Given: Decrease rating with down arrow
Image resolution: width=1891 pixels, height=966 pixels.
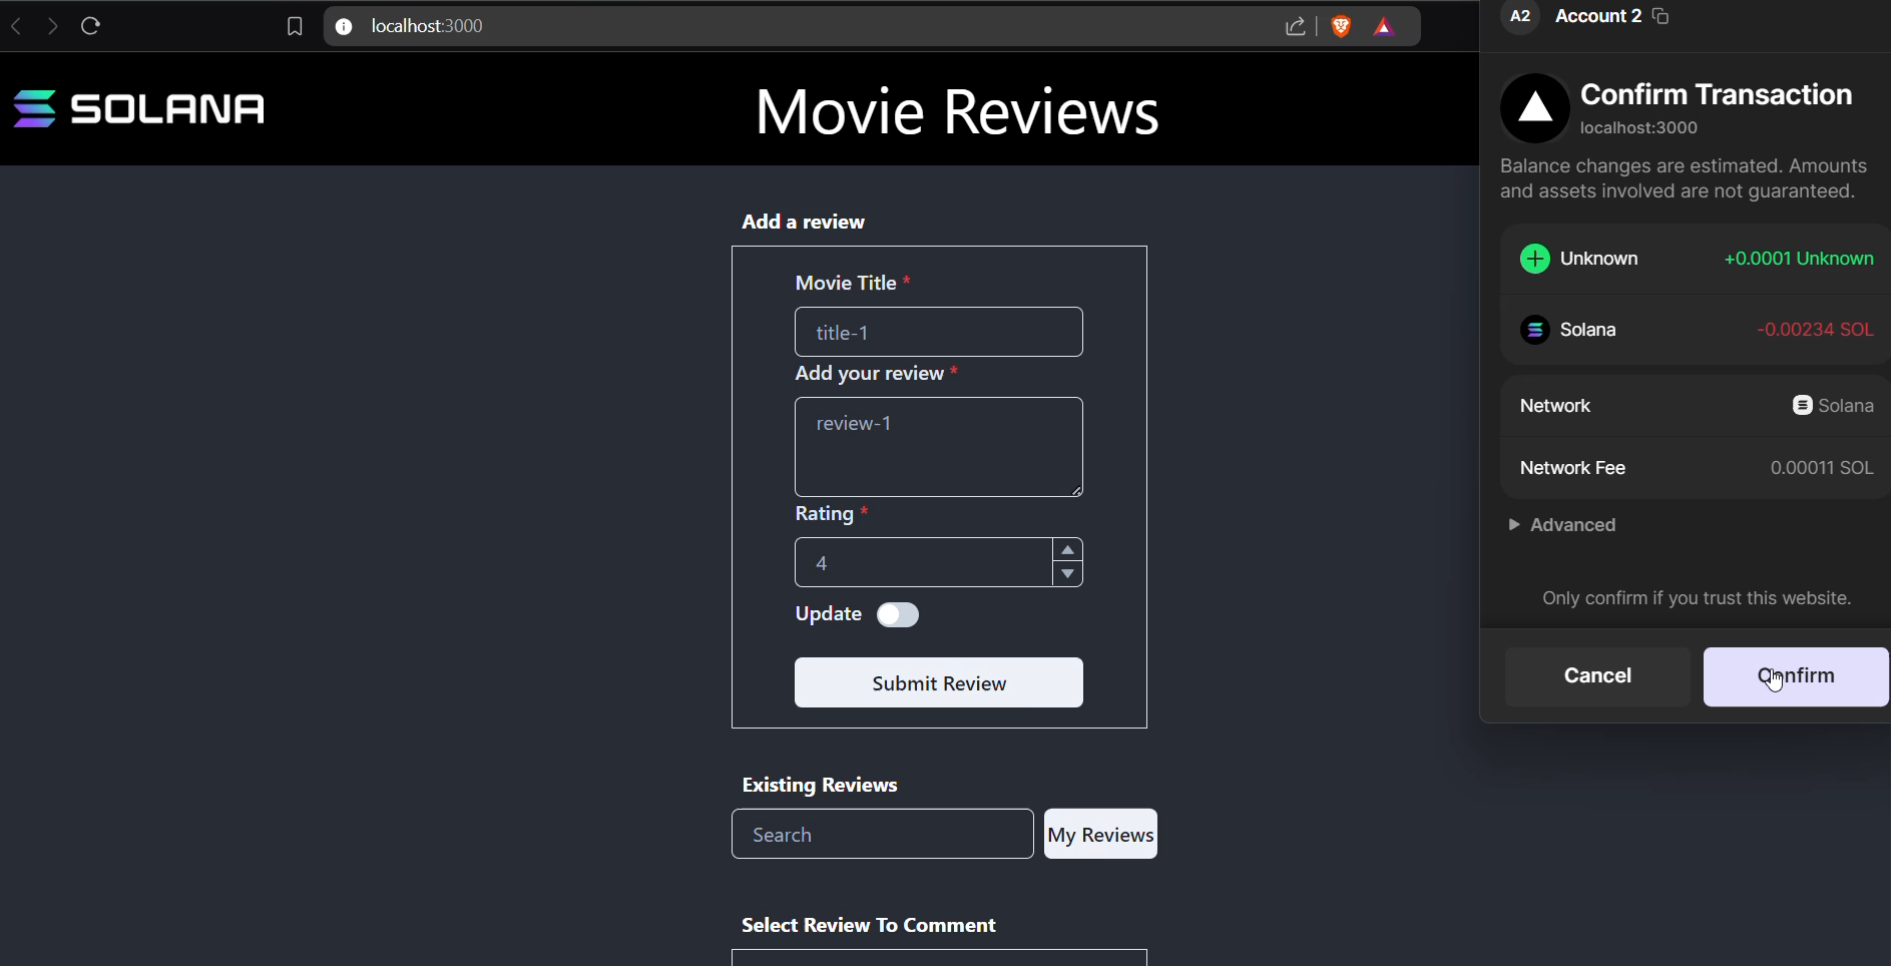Looking at the screenshot, I should click(1068, 574).
